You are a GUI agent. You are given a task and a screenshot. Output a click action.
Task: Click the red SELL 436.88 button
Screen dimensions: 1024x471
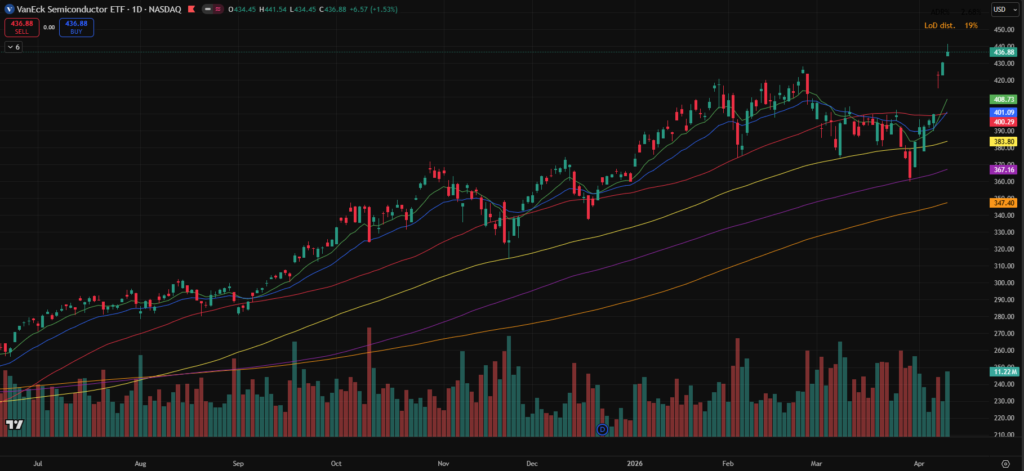[21, 27]
